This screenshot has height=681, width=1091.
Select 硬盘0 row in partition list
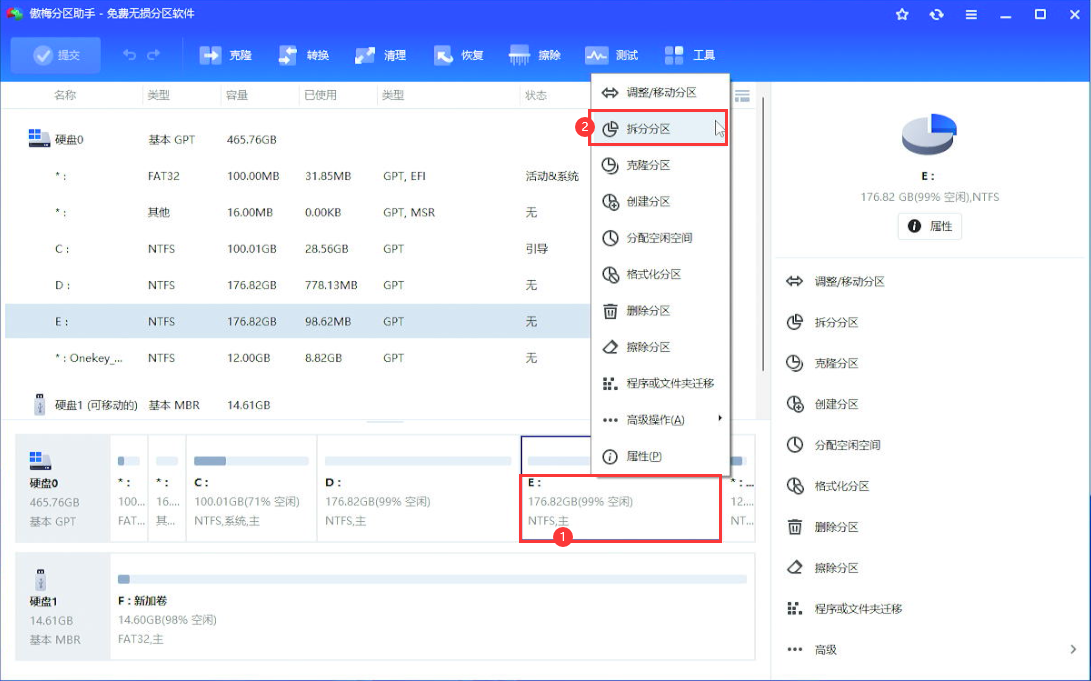click(297, 139)
